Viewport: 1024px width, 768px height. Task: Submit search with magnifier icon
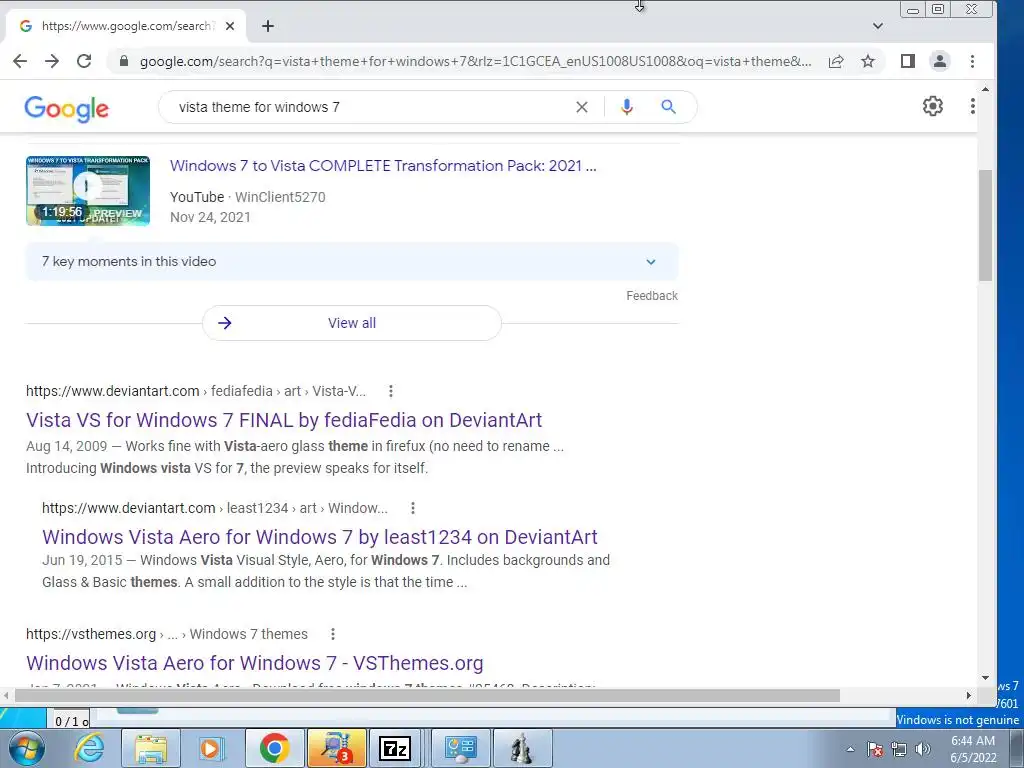click(x=668, y=106)
